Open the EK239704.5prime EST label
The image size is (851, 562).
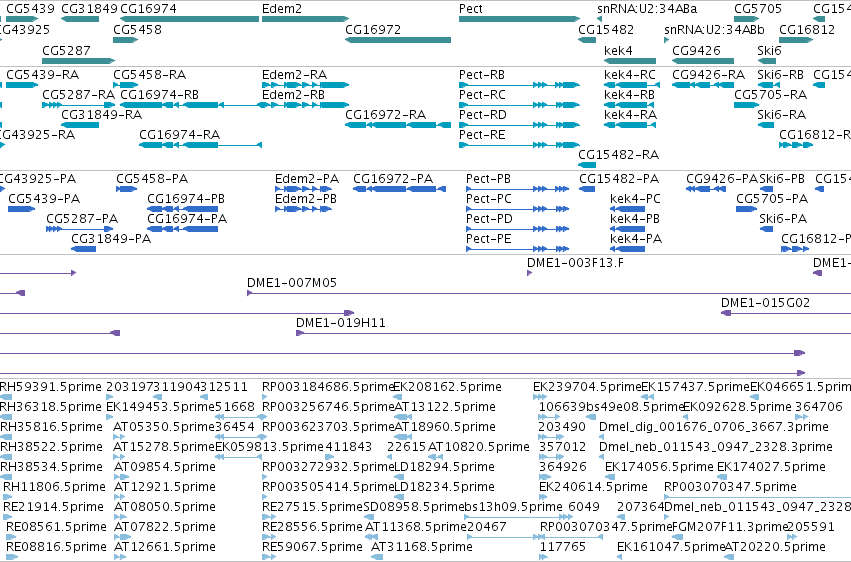click(587, 387)
